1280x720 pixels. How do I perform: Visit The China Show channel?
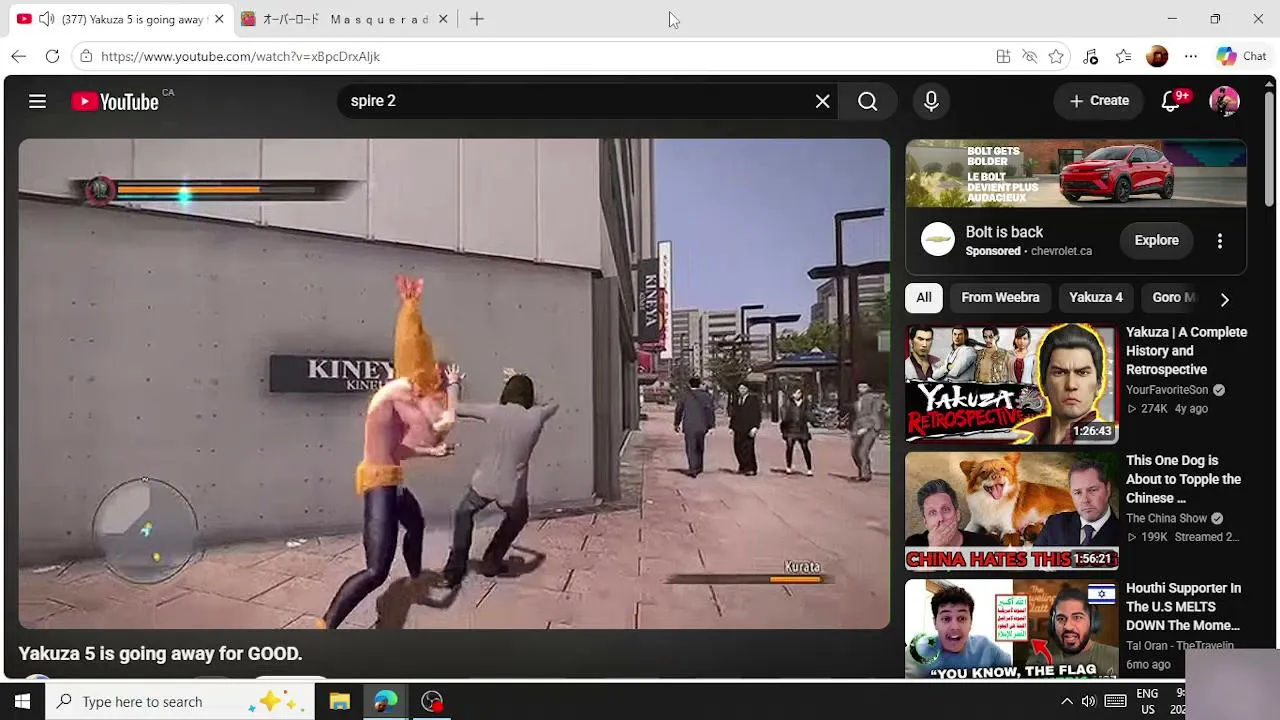[1166, 518]
